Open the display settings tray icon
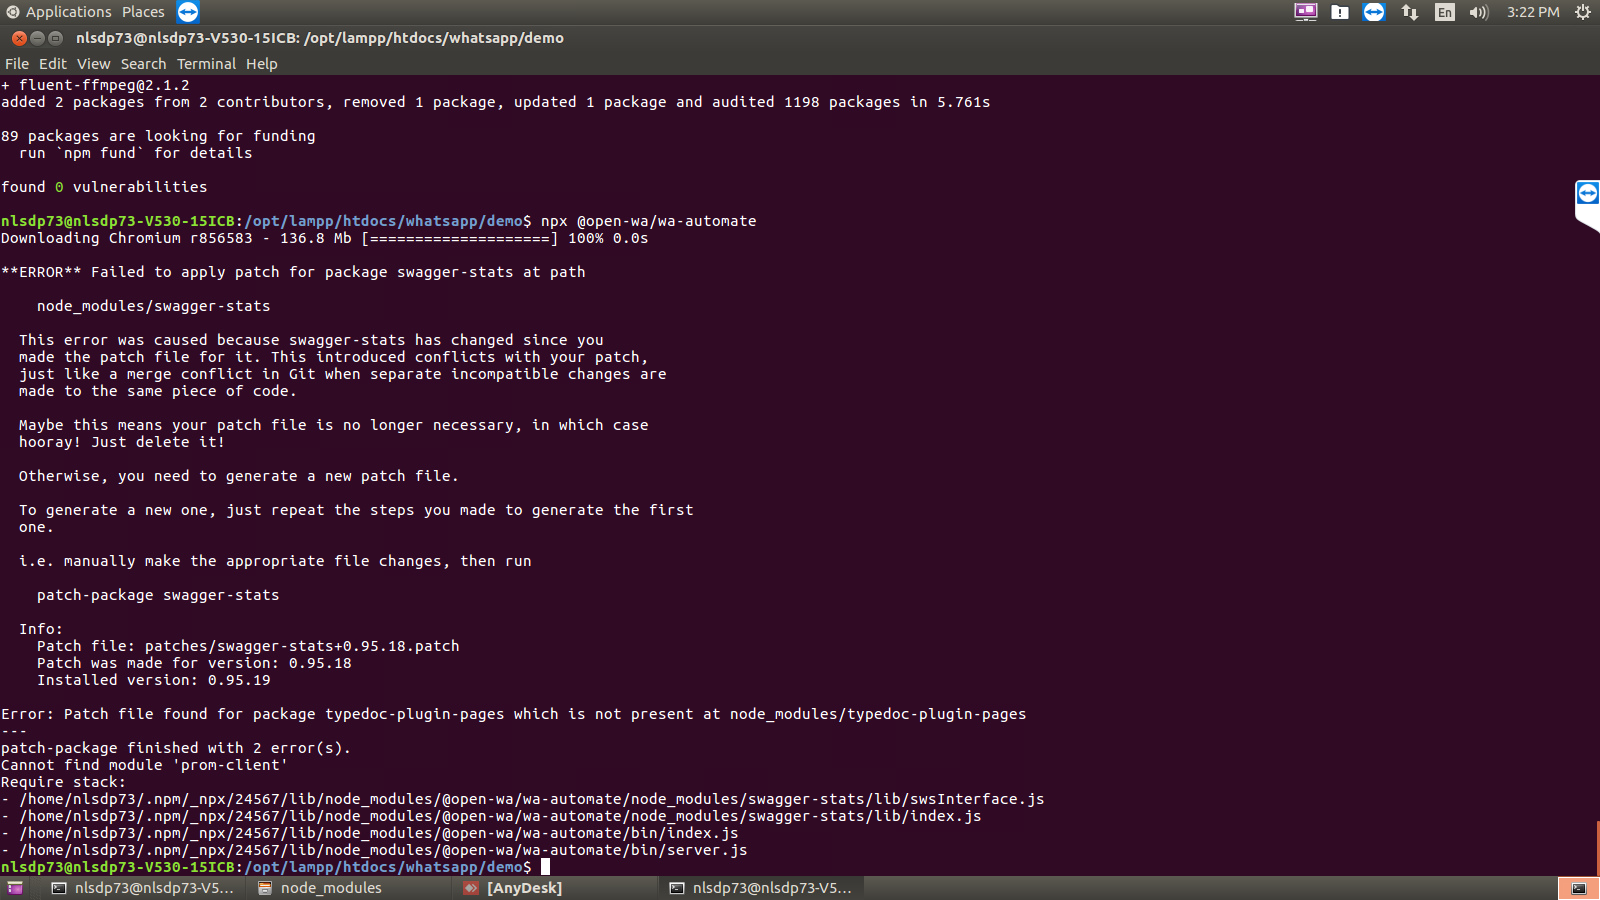This screenshot has width=1600, height=900. [x=1304, y=13]
